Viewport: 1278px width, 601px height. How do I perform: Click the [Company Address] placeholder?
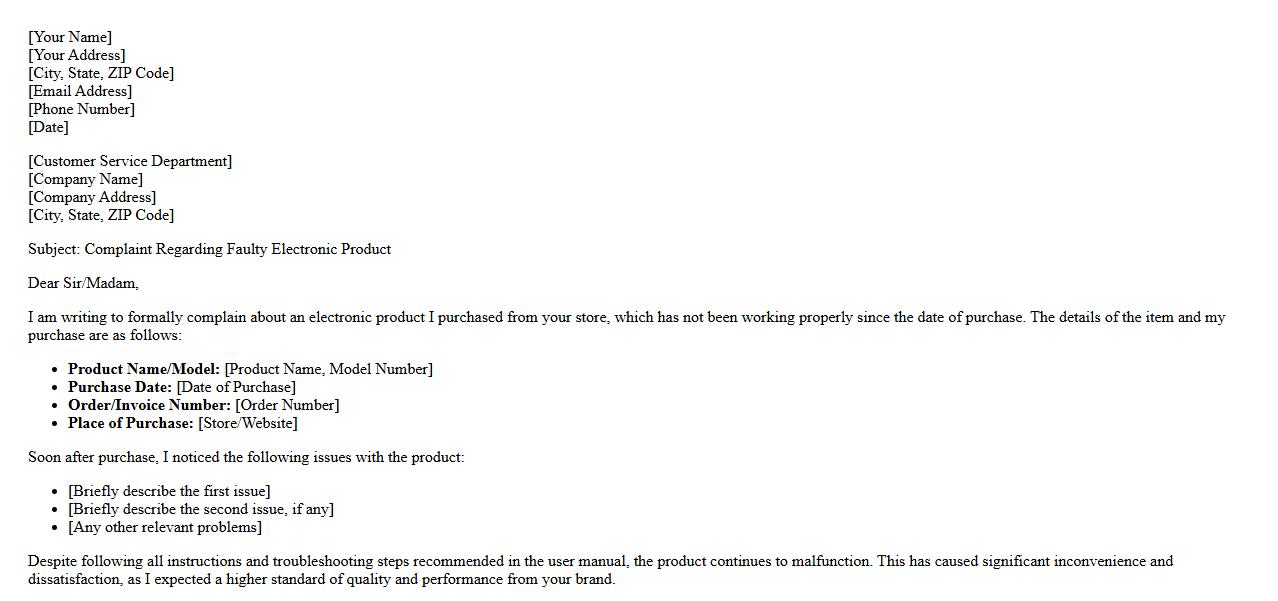(92, 197)
